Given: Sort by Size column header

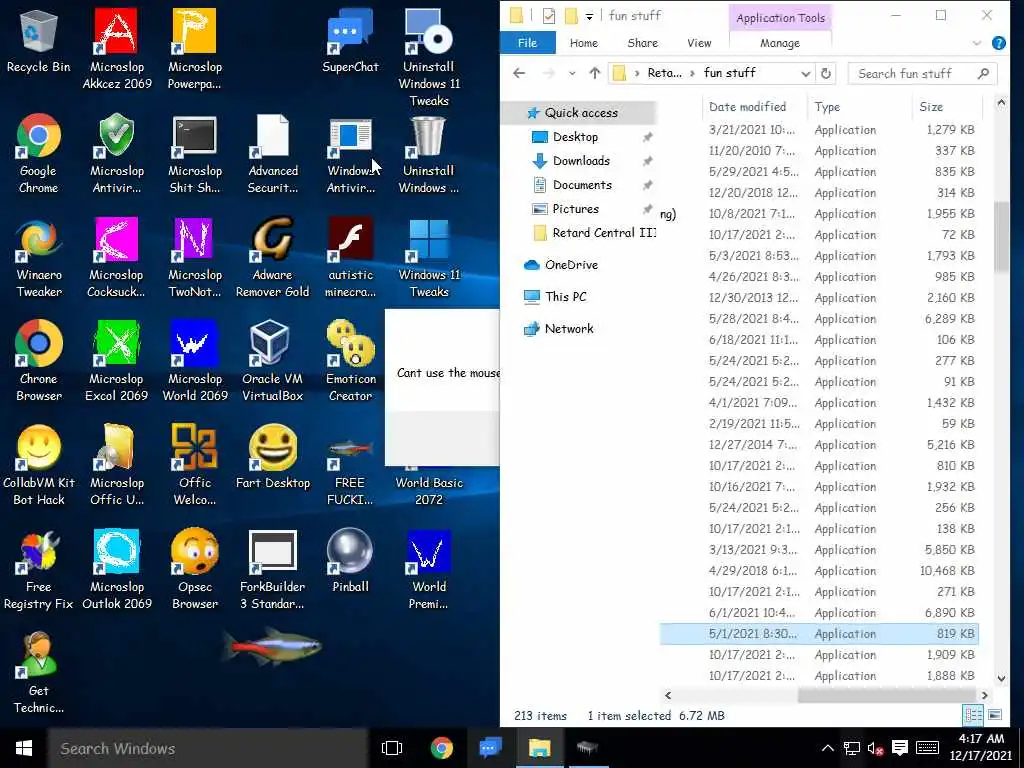Looking at the screenshot, I should click(947, 107).
